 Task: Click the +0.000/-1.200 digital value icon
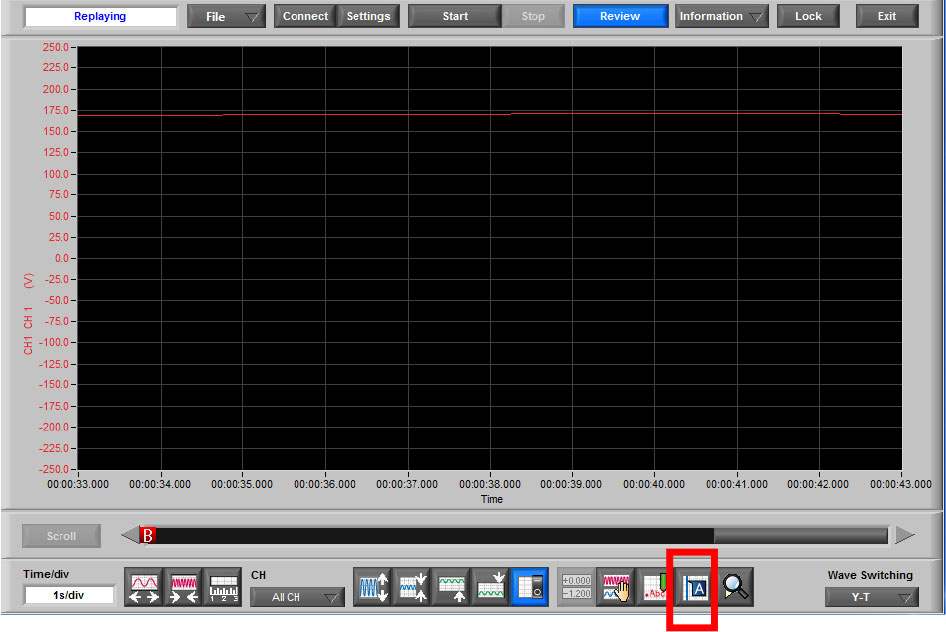(576, 587)
